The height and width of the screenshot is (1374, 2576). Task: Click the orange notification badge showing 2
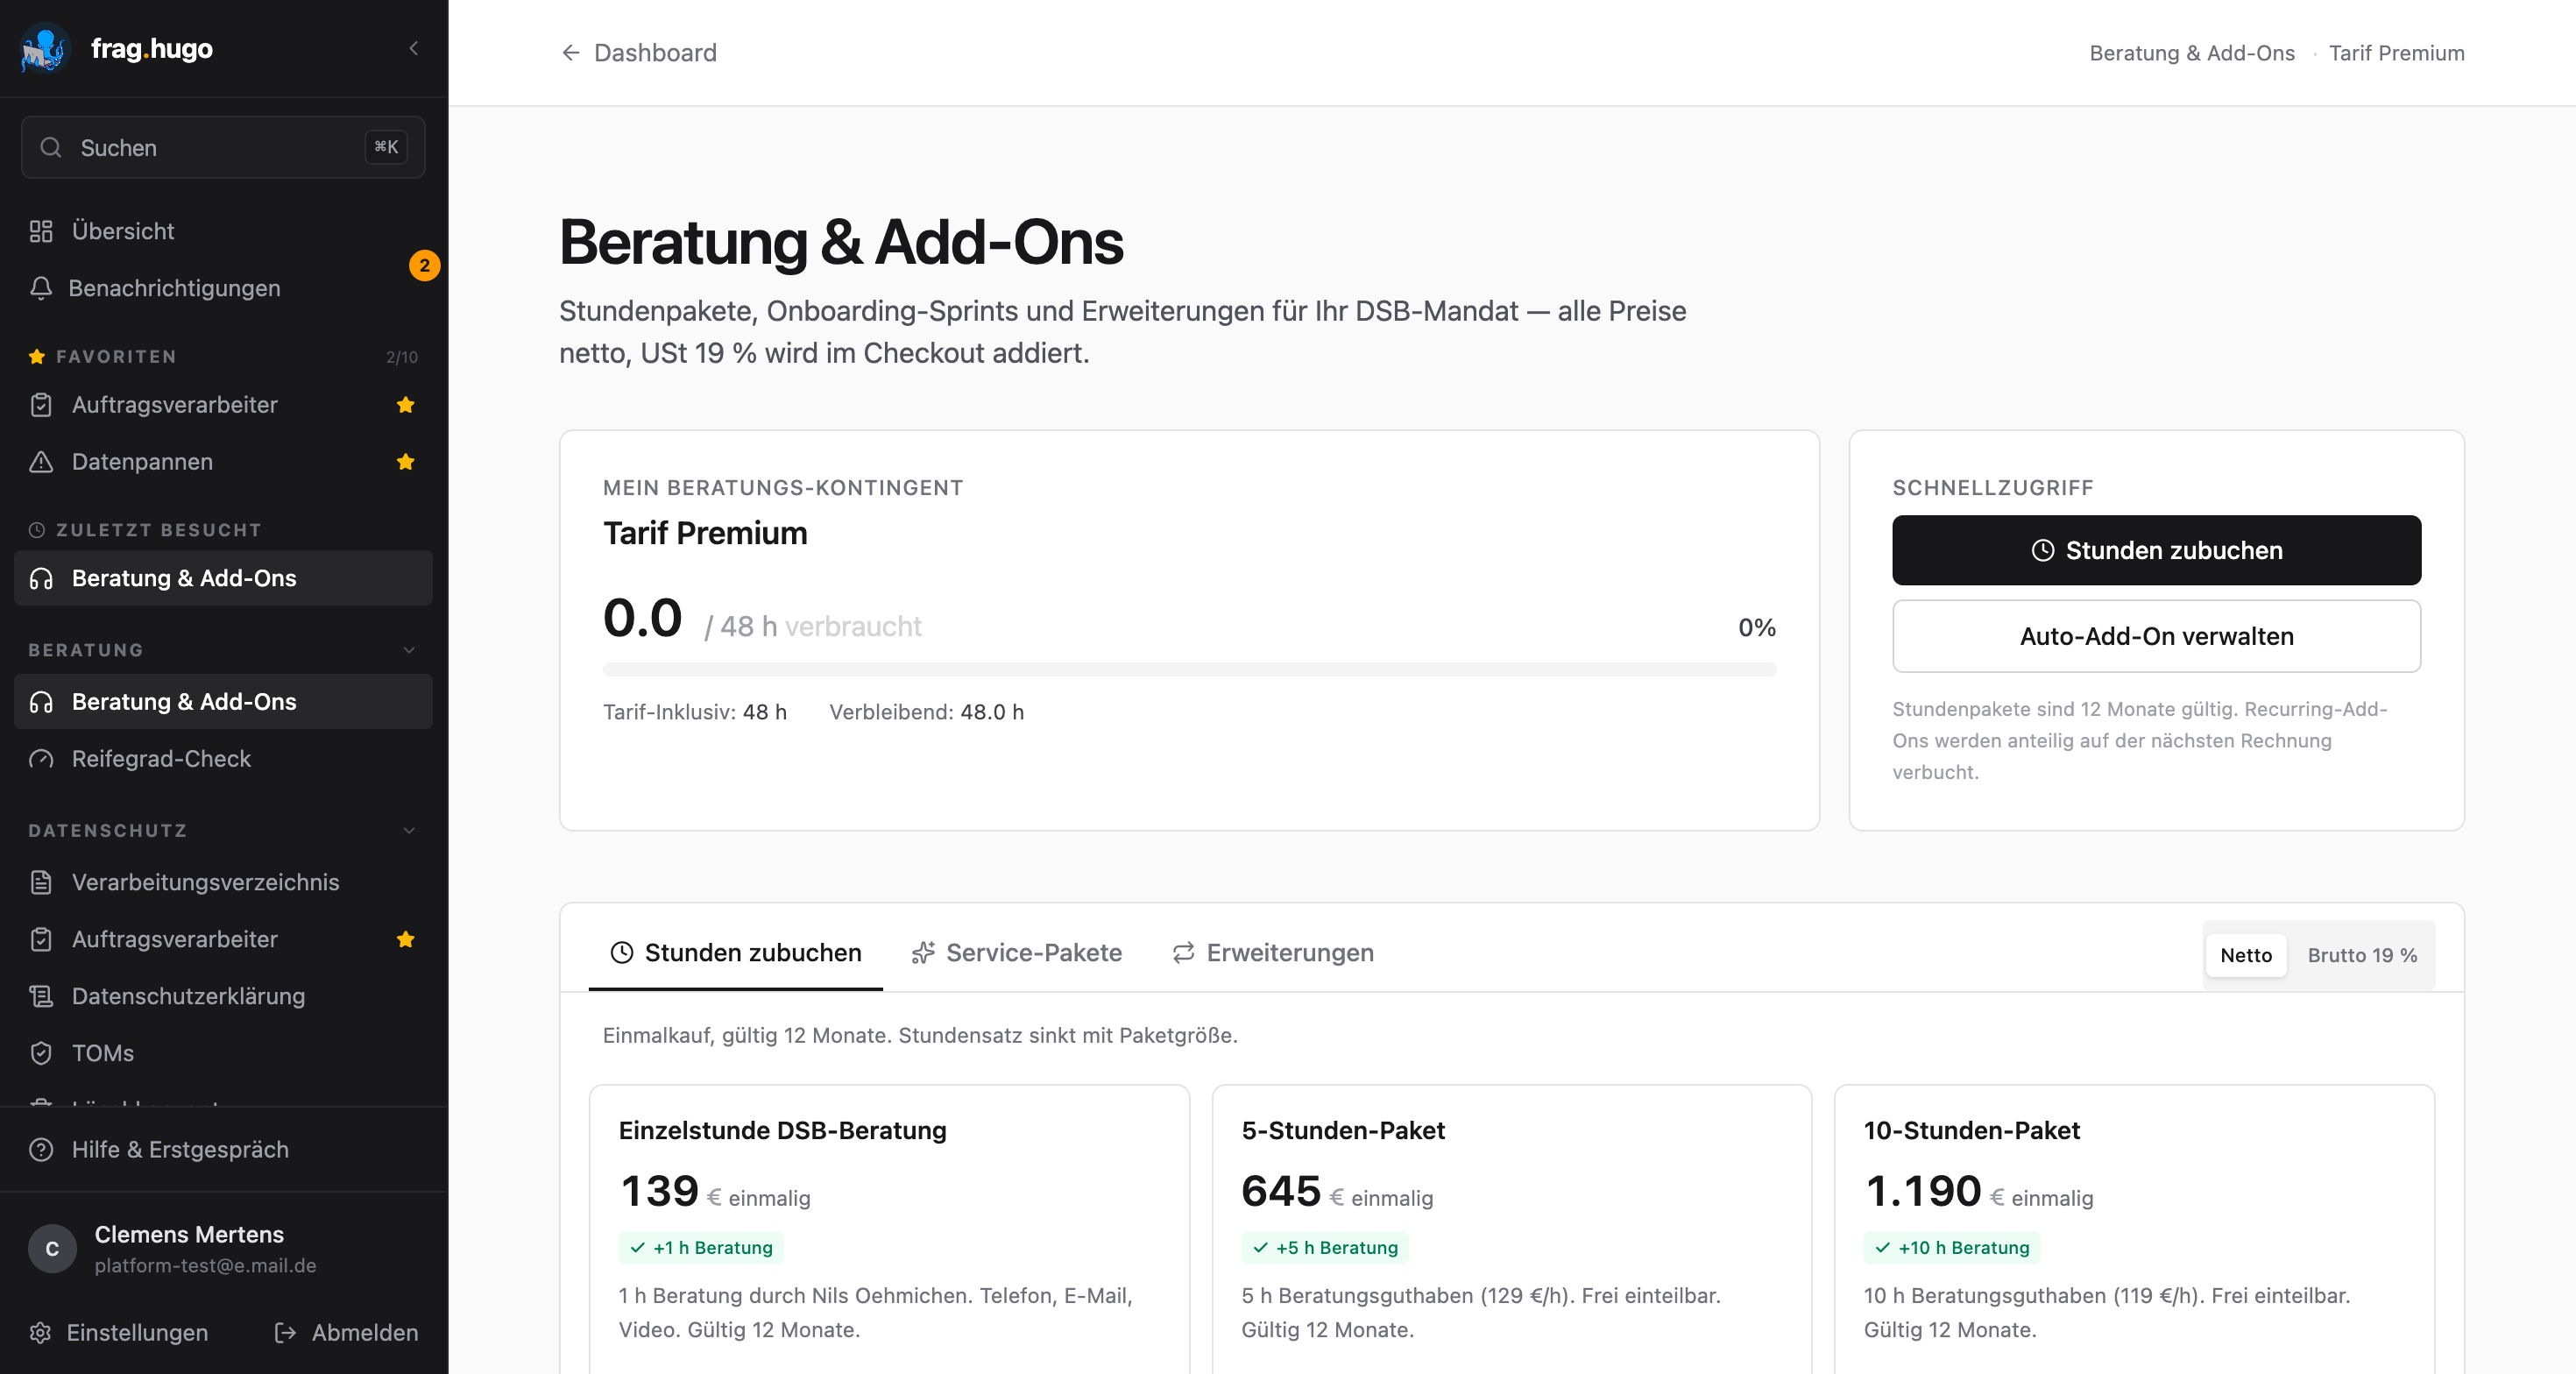(424, 265)
